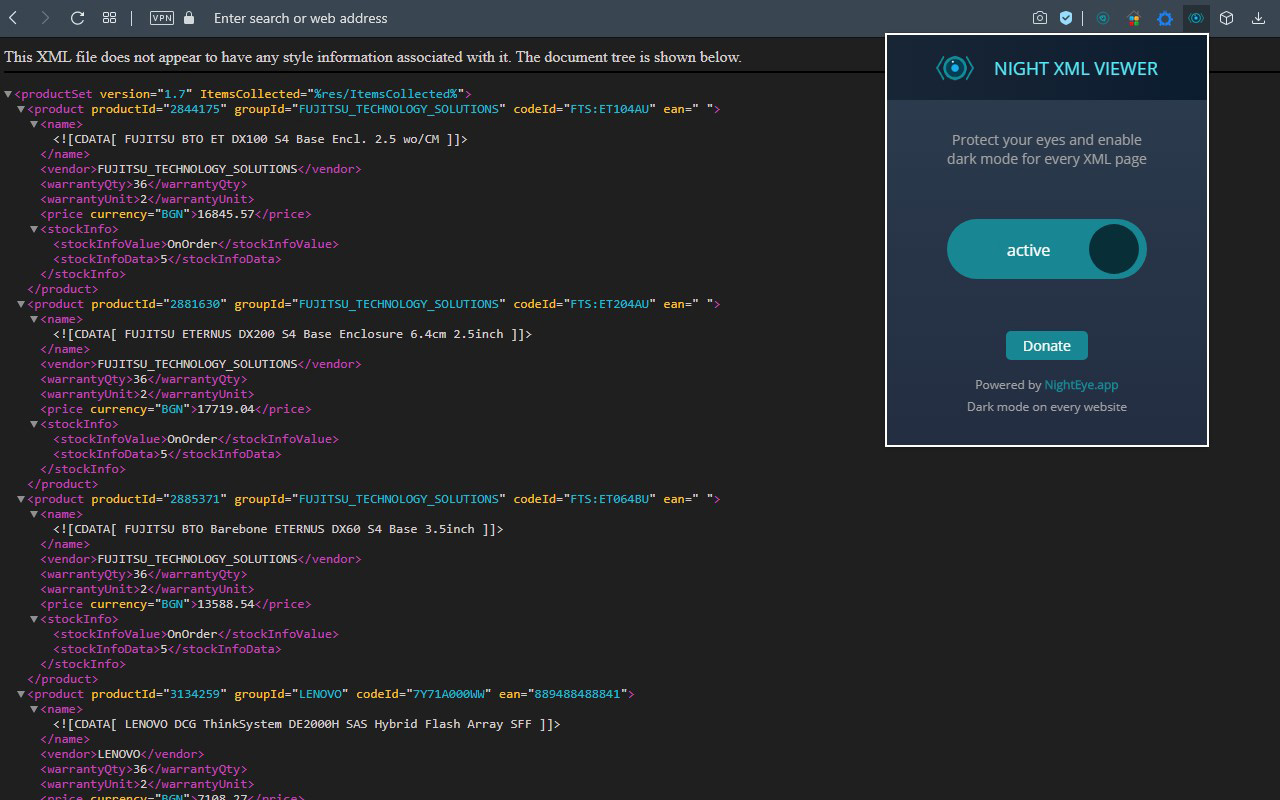Open the colorful speed-dial home extension icon
Viewport: 1280px width, 800px height.
coord(1133,18)
